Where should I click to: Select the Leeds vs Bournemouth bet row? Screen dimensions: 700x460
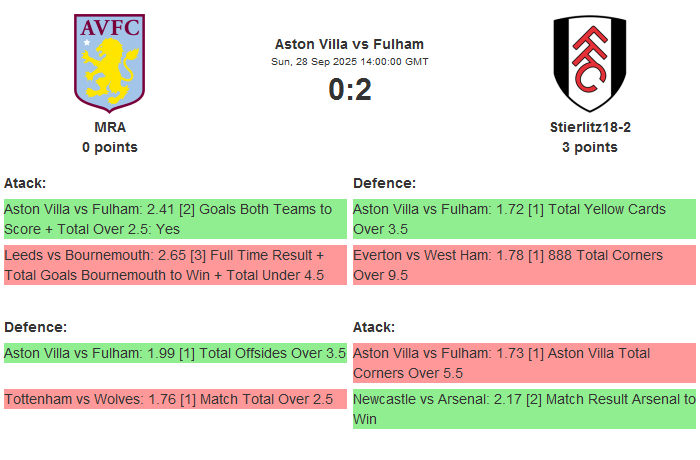point(174,265)
